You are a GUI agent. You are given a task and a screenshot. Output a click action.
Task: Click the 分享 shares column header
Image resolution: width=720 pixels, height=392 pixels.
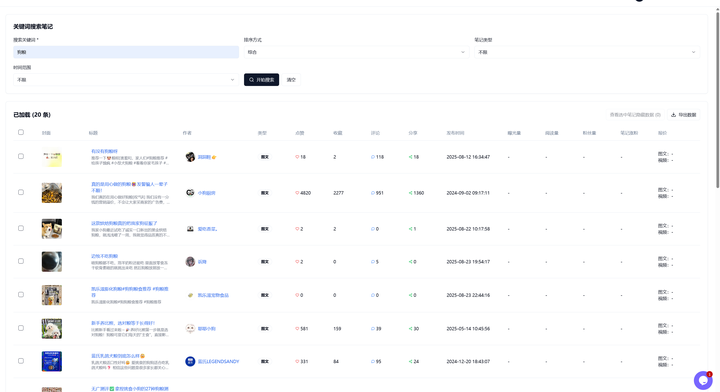point(413,133)
